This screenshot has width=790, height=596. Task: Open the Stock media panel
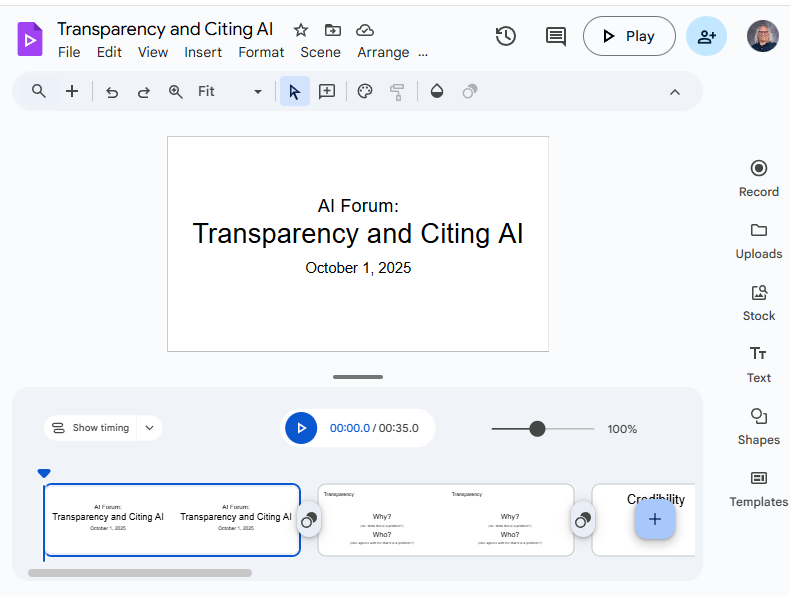[759, 303]
